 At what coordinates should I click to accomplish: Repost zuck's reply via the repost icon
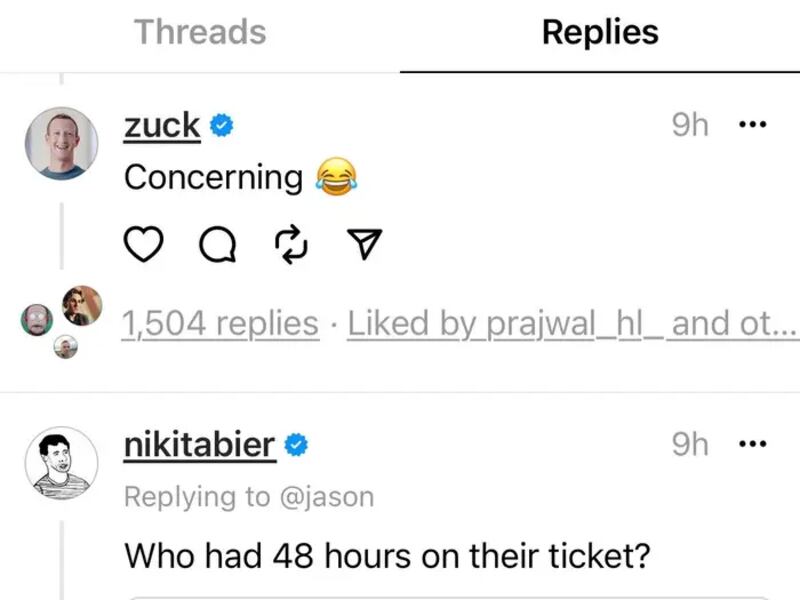point(291,243)
